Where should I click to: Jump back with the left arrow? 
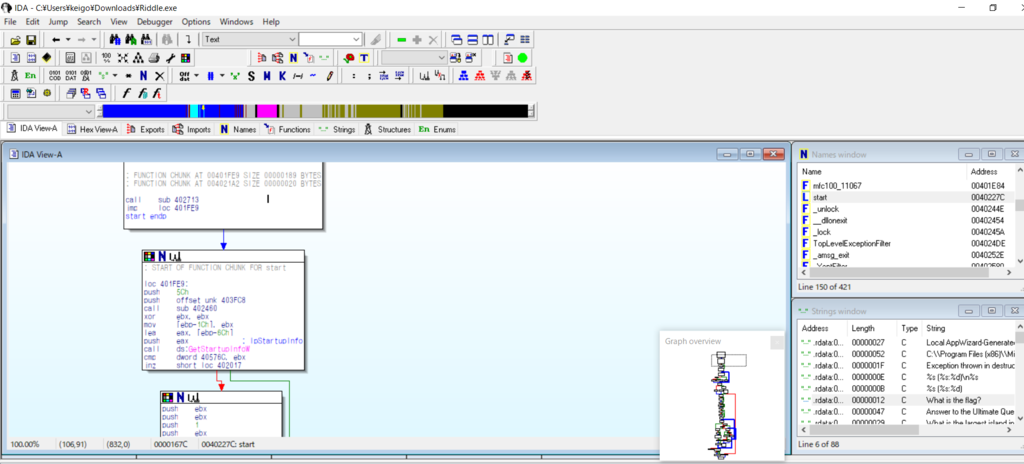pos(56,40)
